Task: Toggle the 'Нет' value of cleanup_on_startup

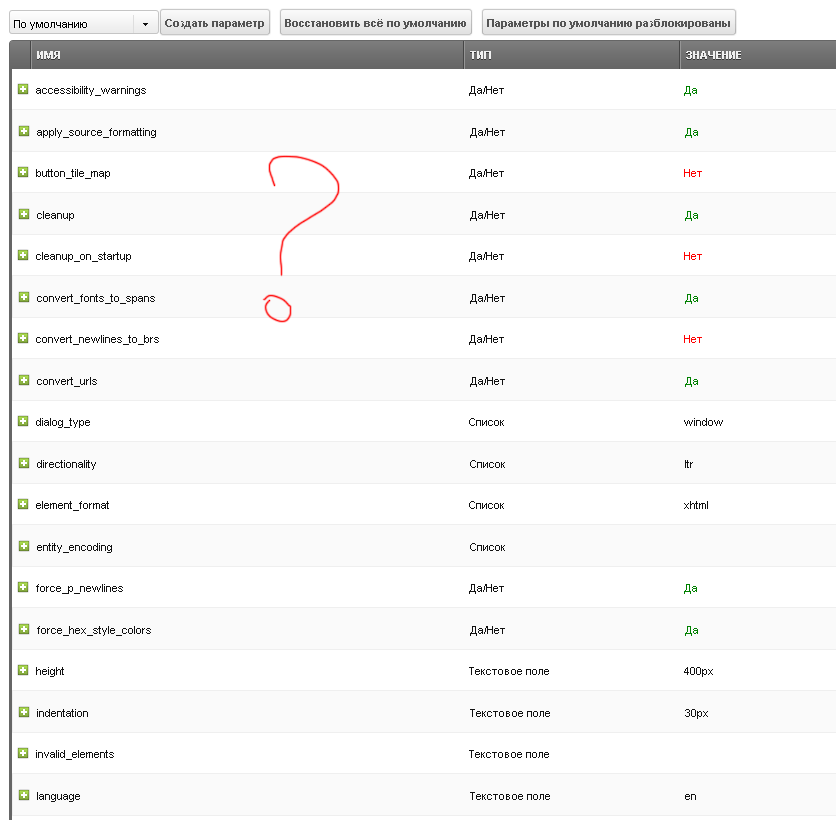Action: (x=693, y=256)
